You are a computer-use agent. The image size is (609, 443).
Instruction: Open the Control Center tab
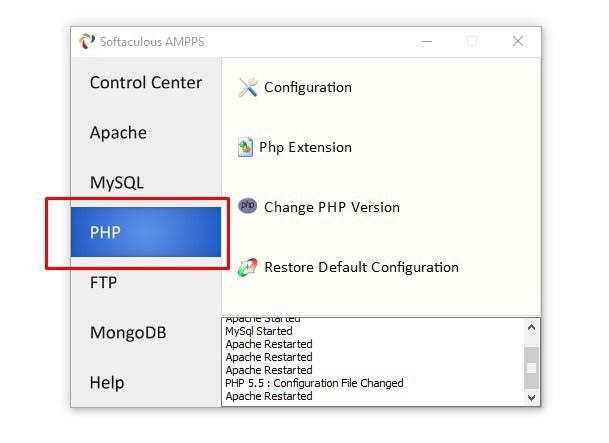pos(146,82)
